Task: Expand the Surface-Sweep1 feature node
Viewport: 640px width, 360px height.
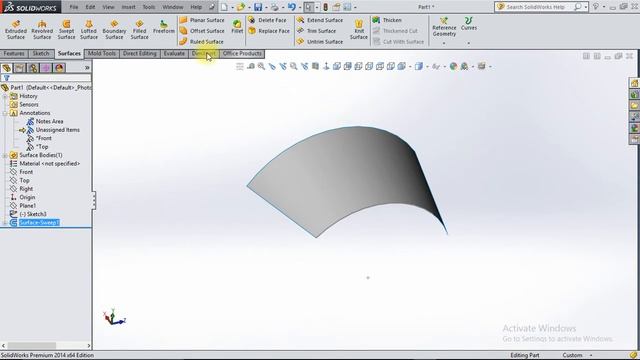Action: pyautogui.click(x=5, y=222)
